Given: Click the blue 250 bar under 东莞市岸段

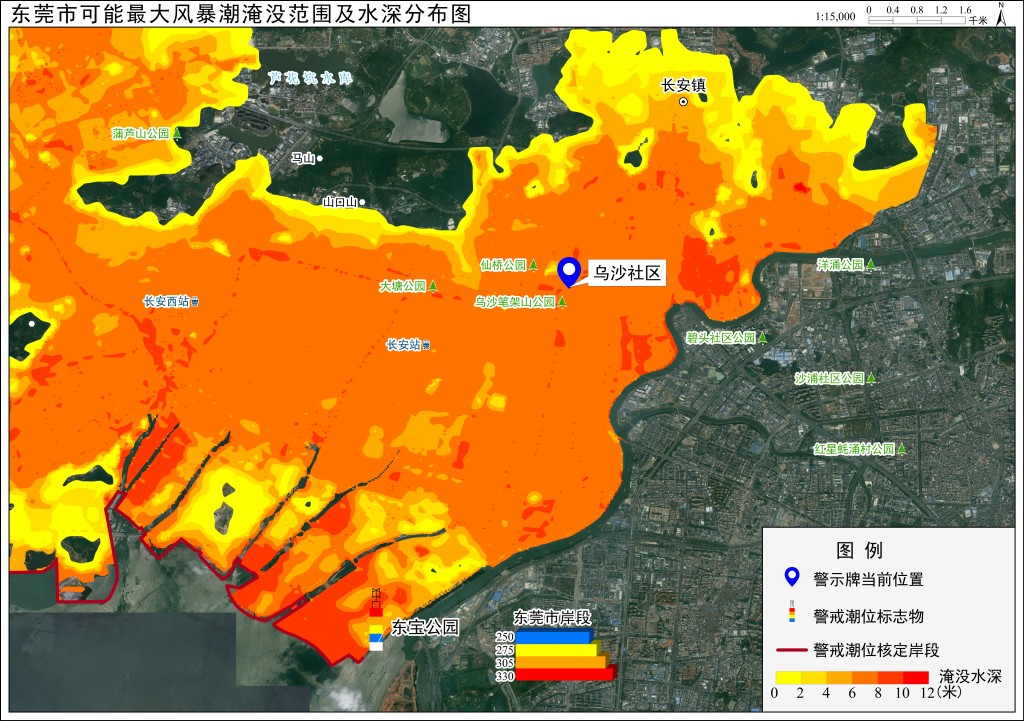Looking at the screenshot, I should tap(554, 637).
